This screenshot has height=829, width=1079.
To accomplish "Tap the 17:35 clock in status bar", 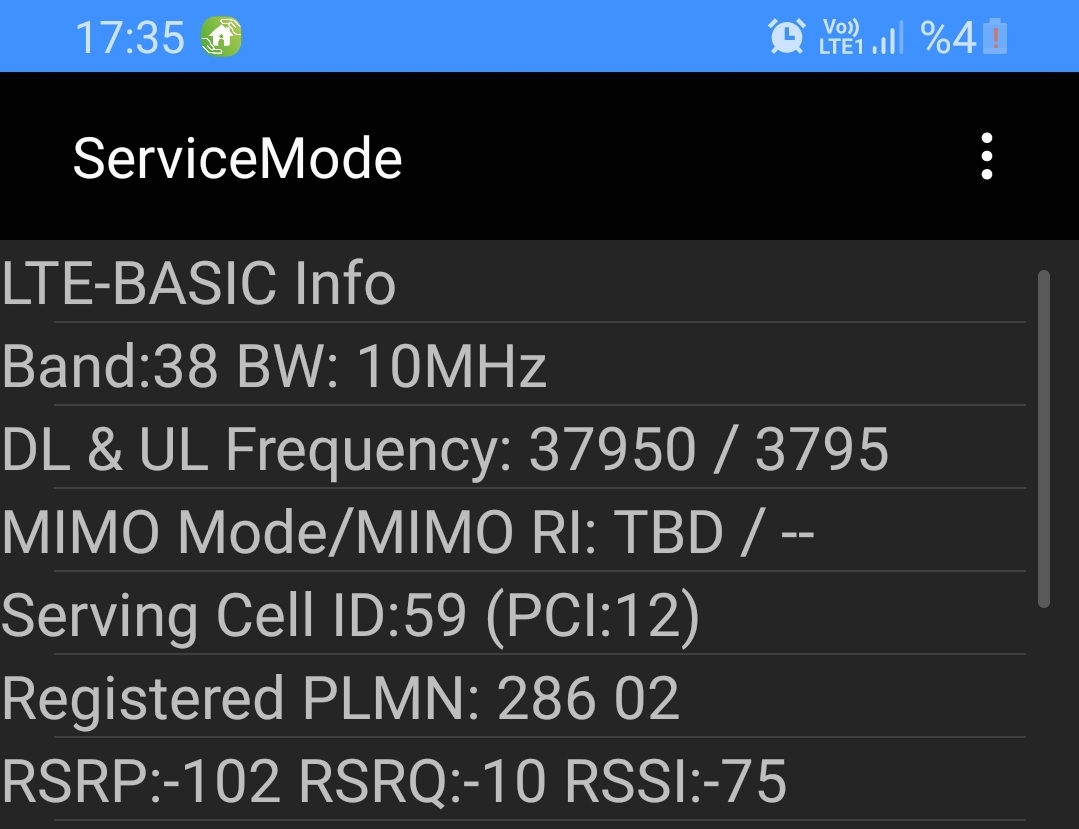I will click(x=130, y=37).
